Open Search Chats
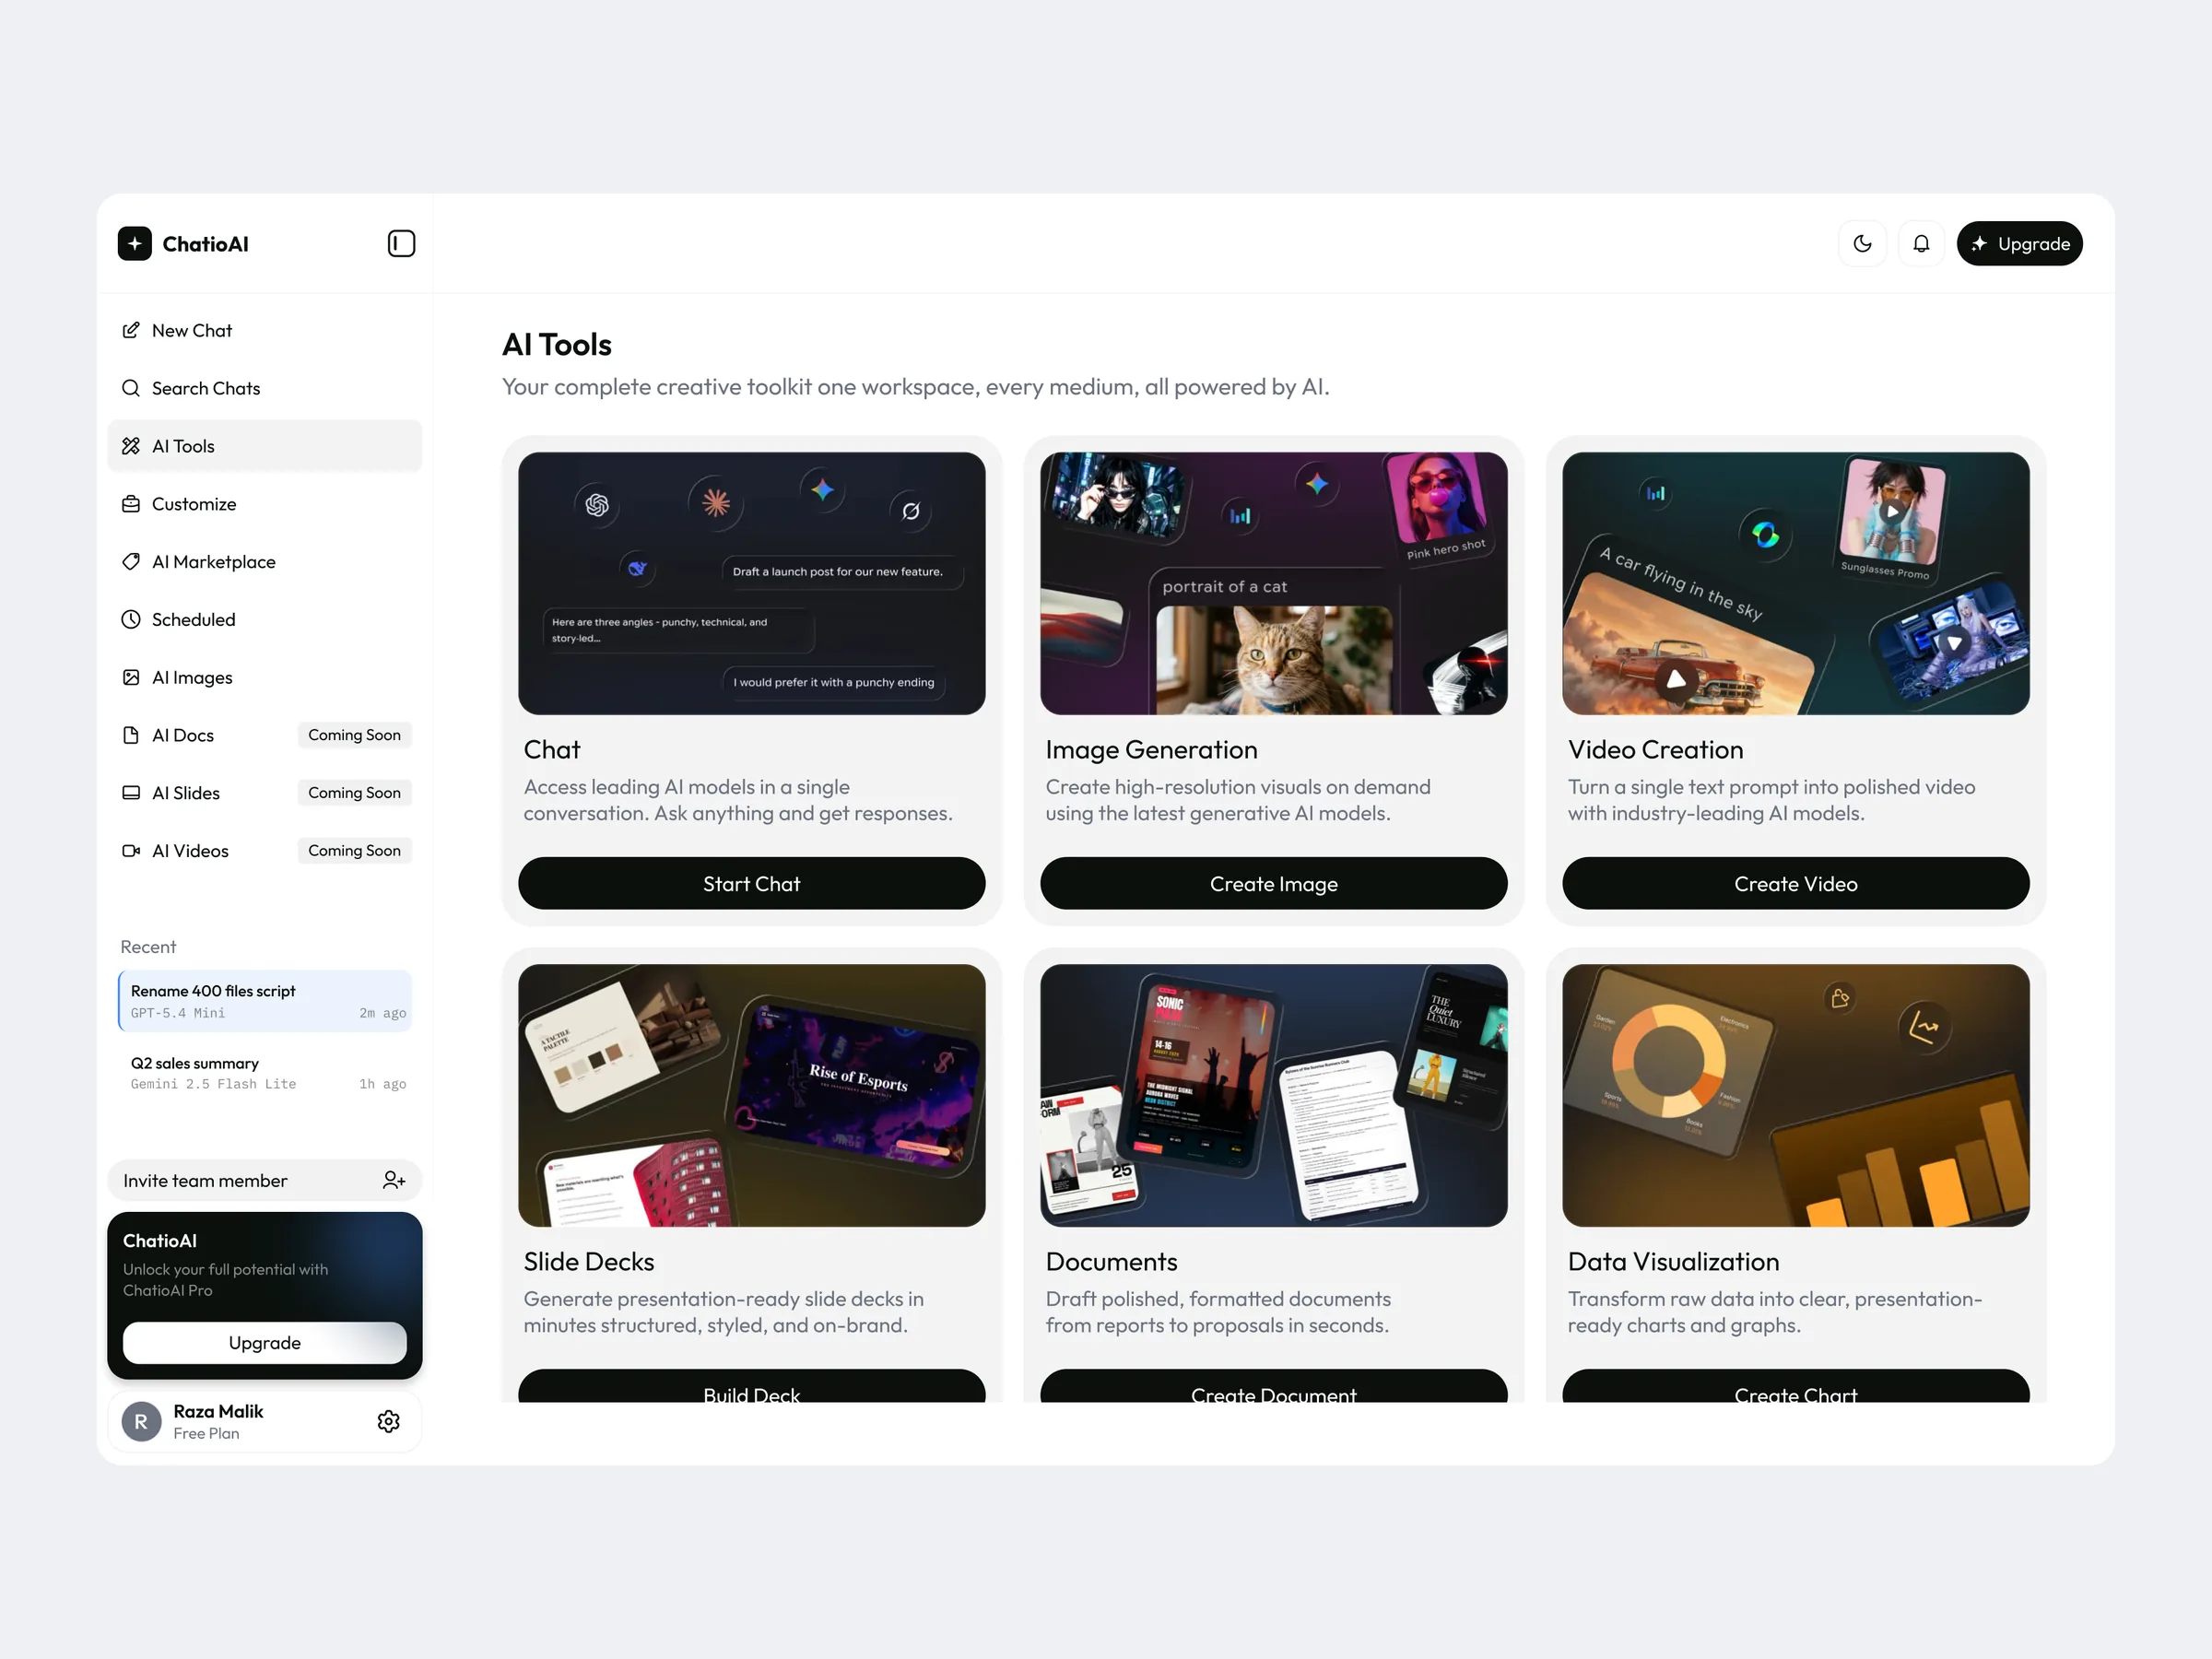Viewport: 2212px width, 1659px height. (x=265, y=388)
